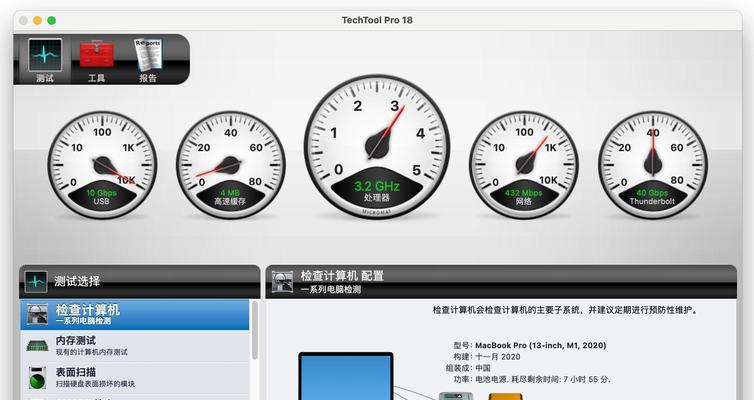Click the TechTool Pro 18 window title
This screenshot has width=754, height=400.
point(377,20)
